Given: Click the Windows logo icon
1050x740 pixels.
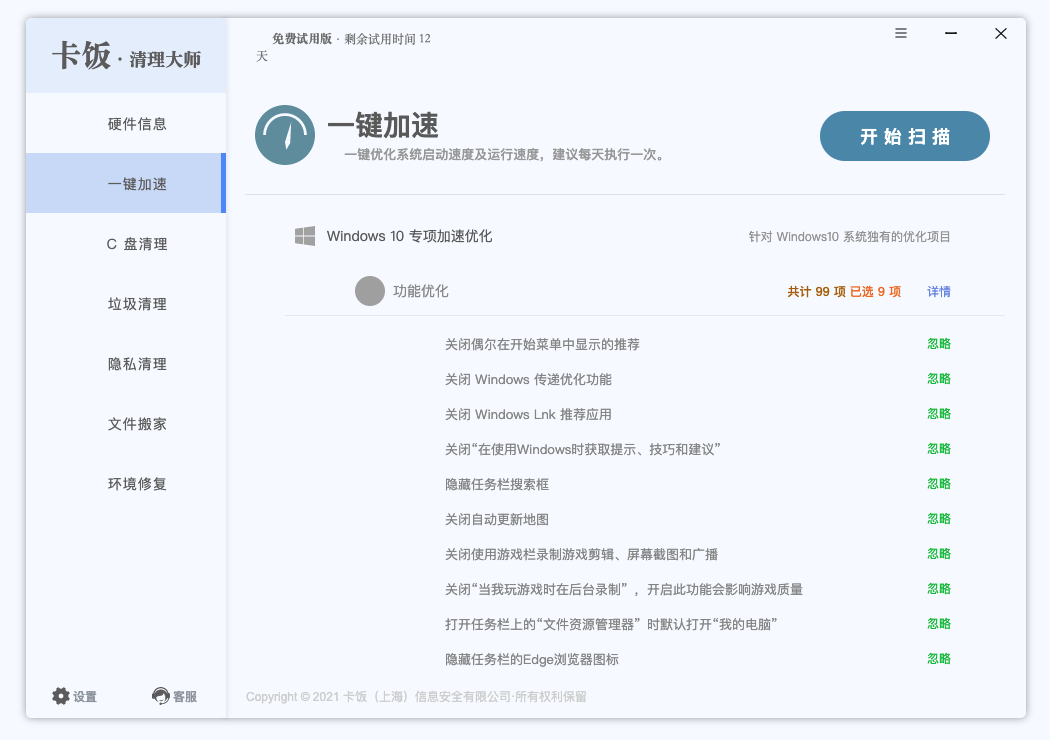Looking at the screenshot, I should 305,236.
